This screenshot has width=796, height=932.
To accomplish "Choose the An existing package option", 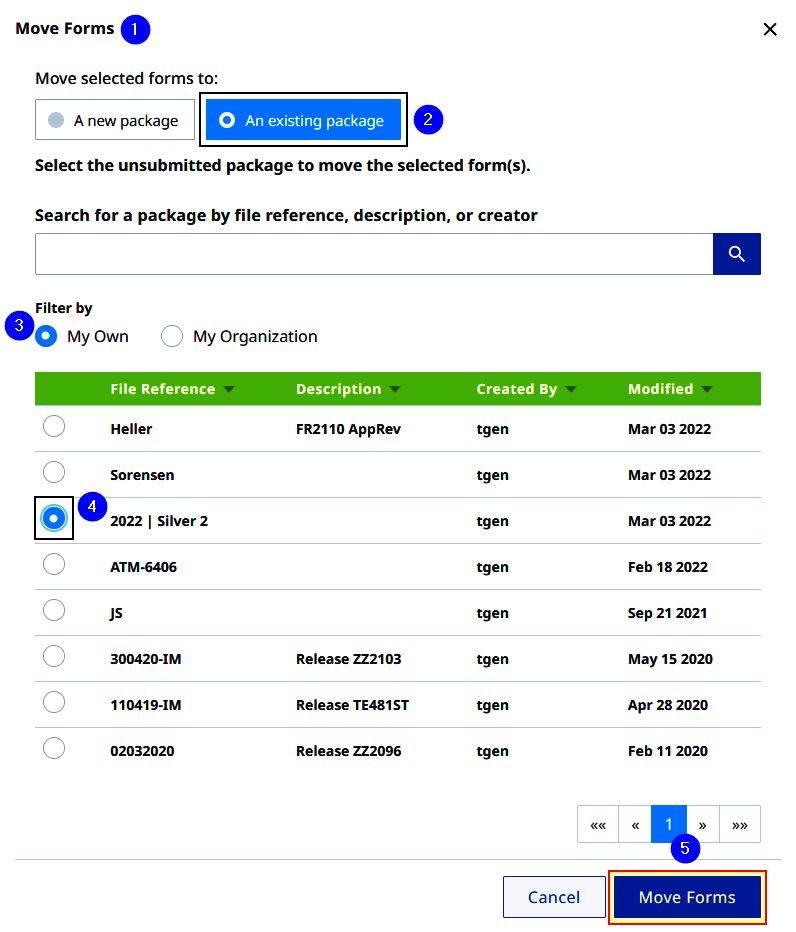I will click(x=303, y=120).
